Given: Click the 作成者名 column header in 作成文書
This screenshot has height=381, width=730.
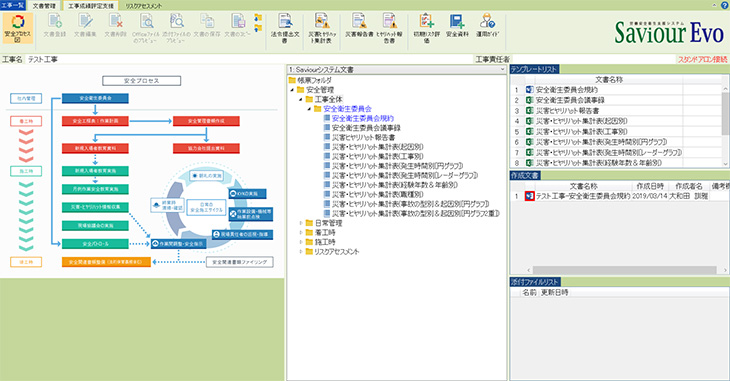Looking at the screenshot, I should tap(689, 186).
